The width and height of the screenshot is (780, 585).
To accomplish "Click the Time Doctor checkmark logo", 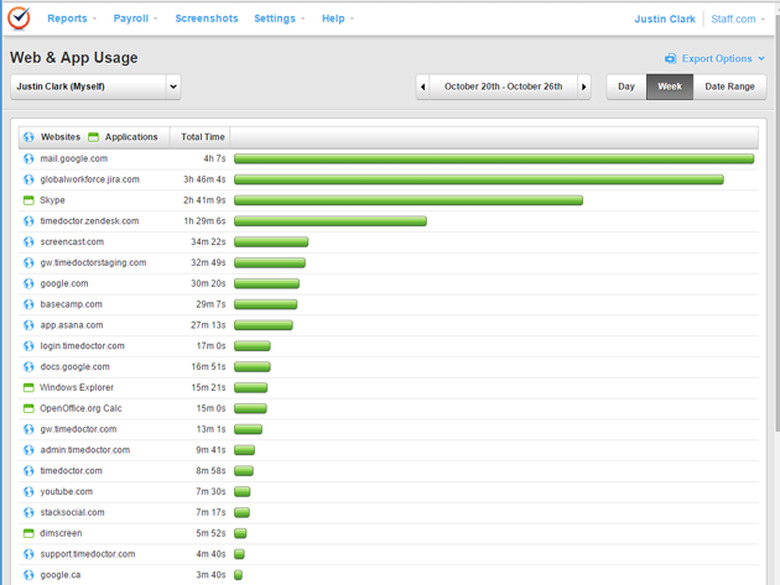I will click(x=18, y=18).
